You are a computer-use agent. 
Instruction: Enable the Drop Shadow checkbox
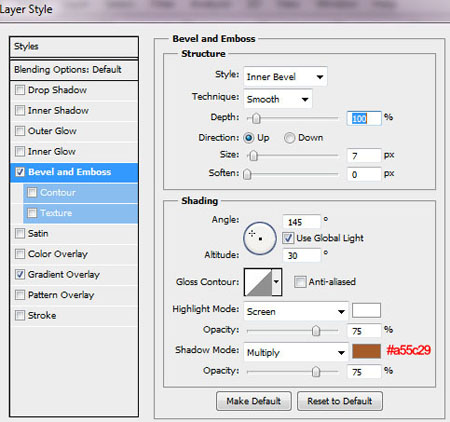(20, 90)
